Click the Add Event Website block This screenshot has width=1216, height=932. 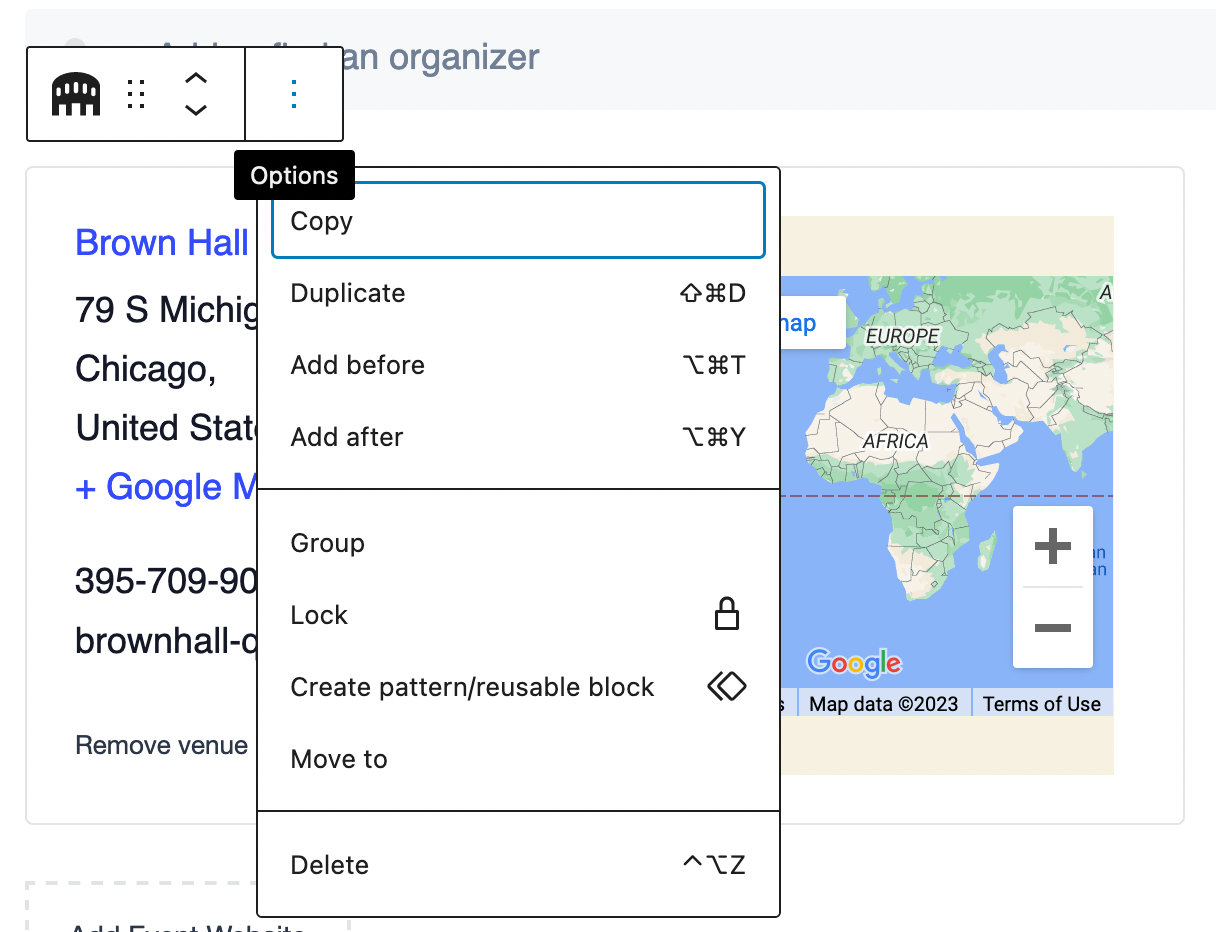pyautogui.click(x=188, y=907)
